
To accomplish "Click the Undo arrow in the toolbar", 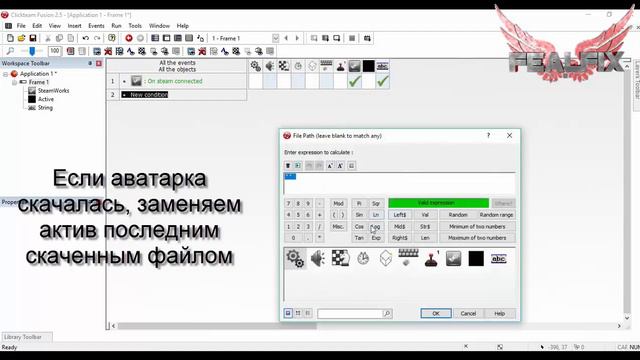I will pos(86,38).
